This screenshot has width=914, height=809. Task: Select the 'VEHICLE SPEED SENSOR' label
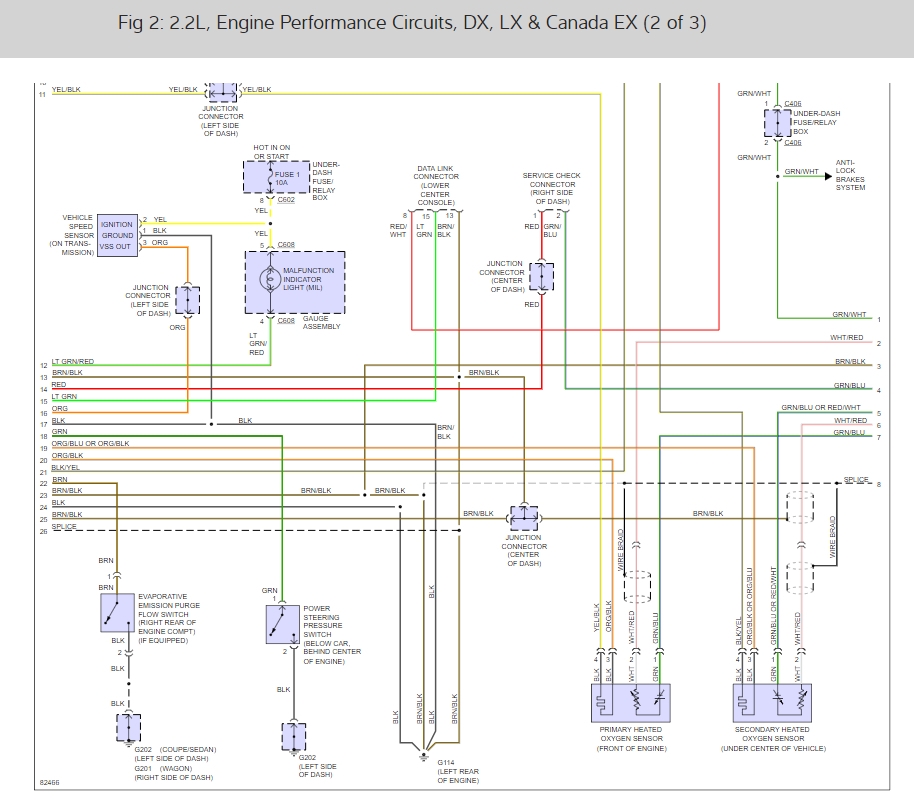[72, 235]
